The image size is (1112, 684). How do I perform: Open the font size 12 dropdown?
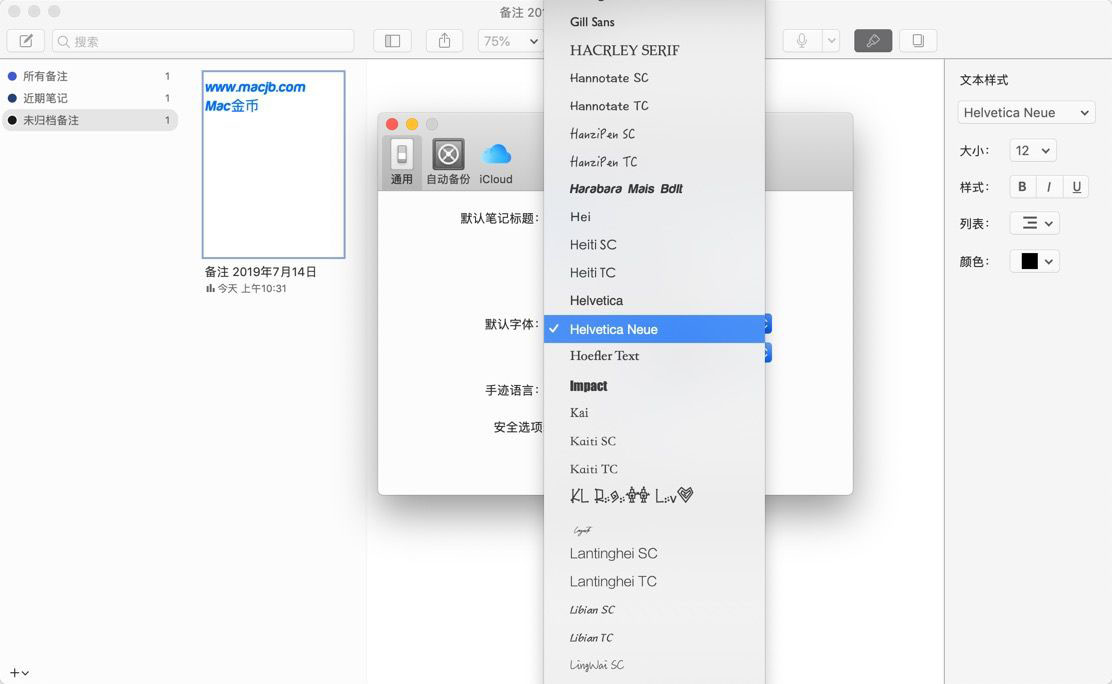[x=1033, y=150]
